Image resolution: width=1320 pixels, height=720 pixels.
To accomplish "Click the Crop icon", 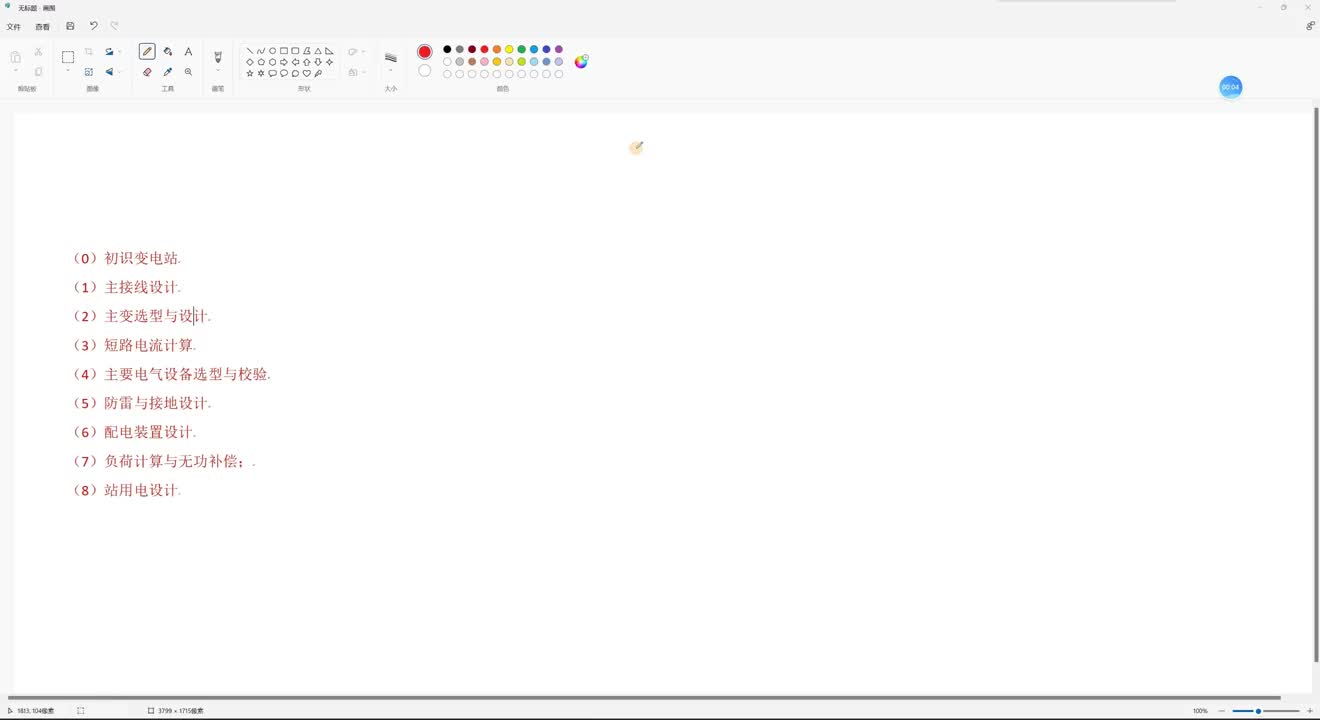I will click(x=88, y=51).
